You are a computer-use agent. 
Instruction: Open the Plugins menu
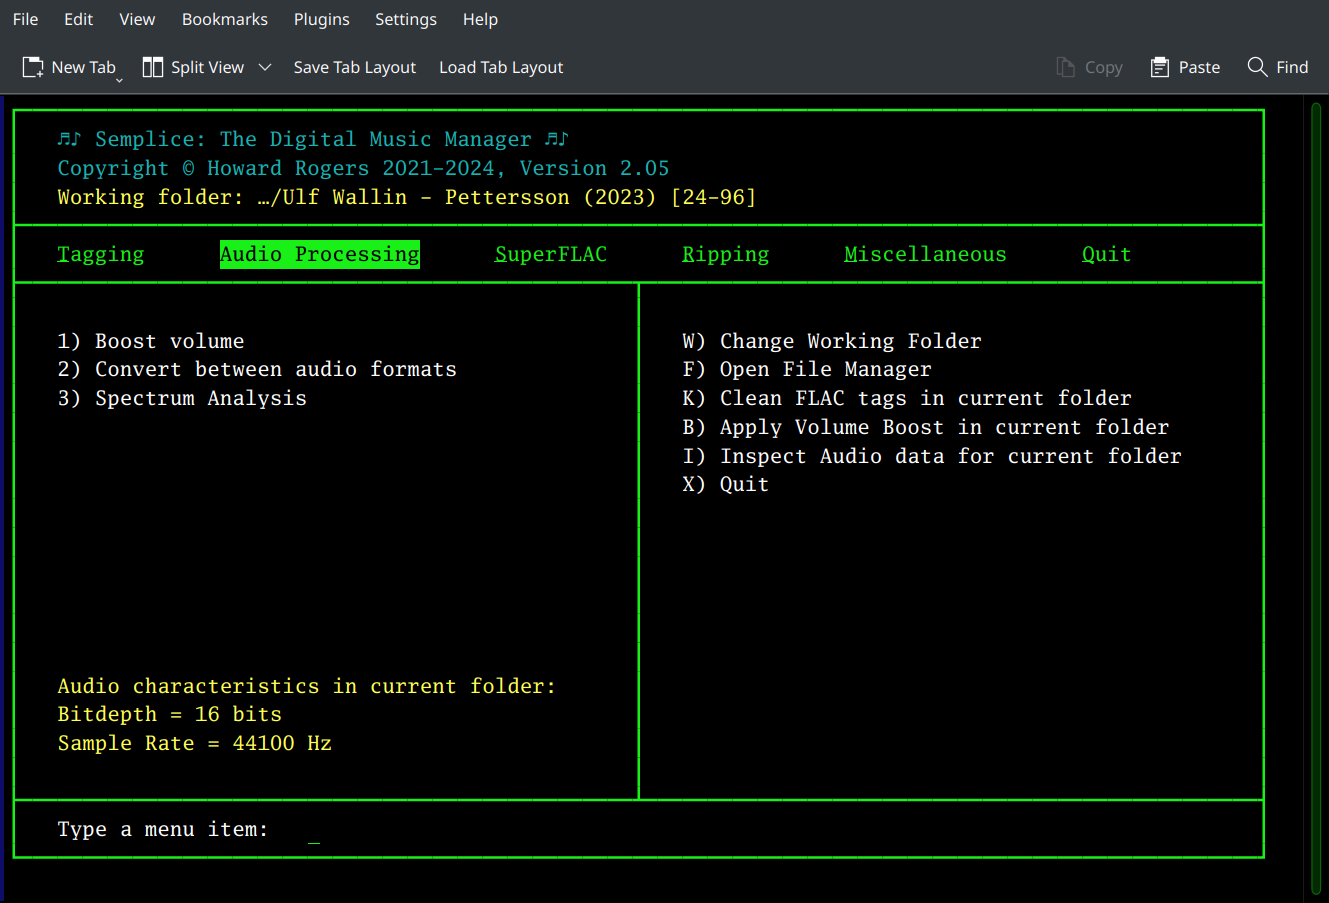(x=321, y=19)
